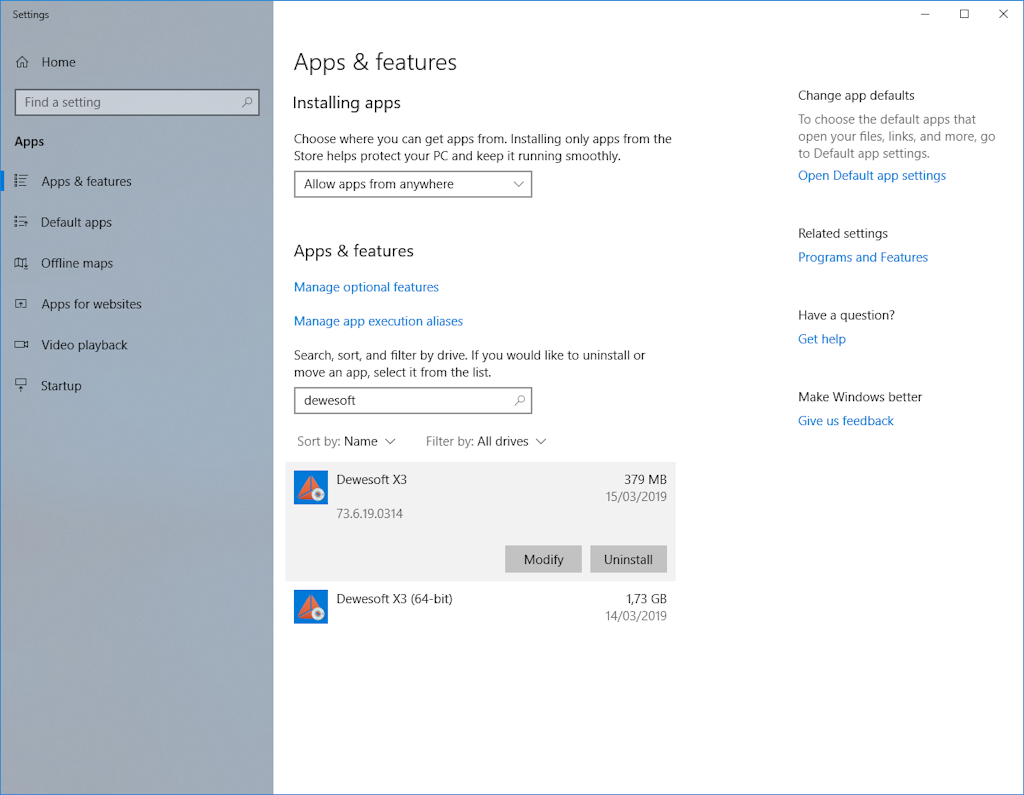Click version number 73.6.19.0314
This screenshot has width=1024, height=795.
(x=369, y=513)
